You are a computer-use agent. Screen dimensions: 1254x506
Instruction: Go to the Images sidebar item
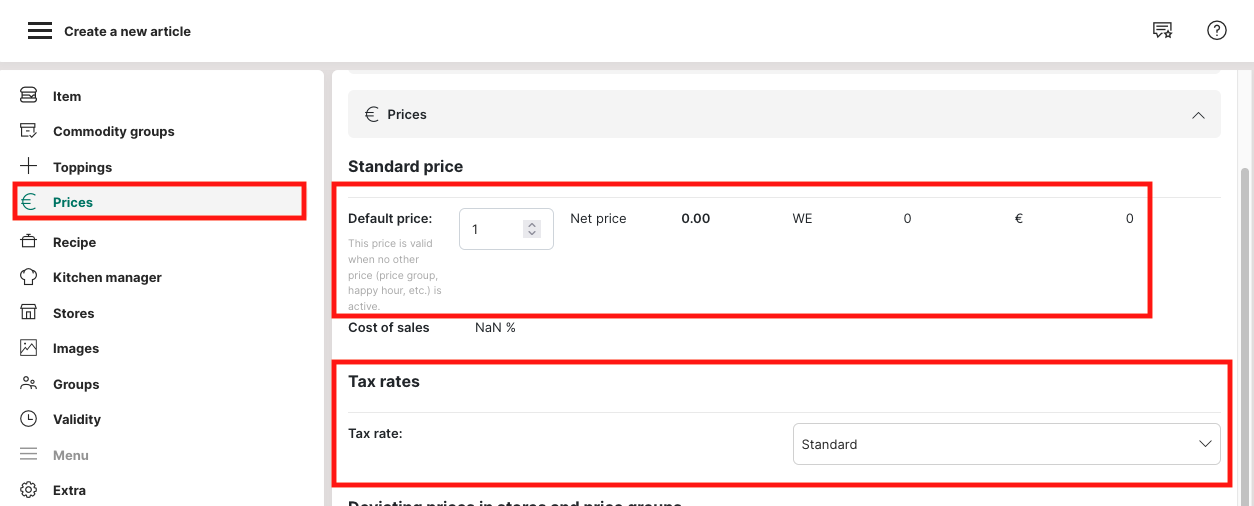(x=76, y=348)
